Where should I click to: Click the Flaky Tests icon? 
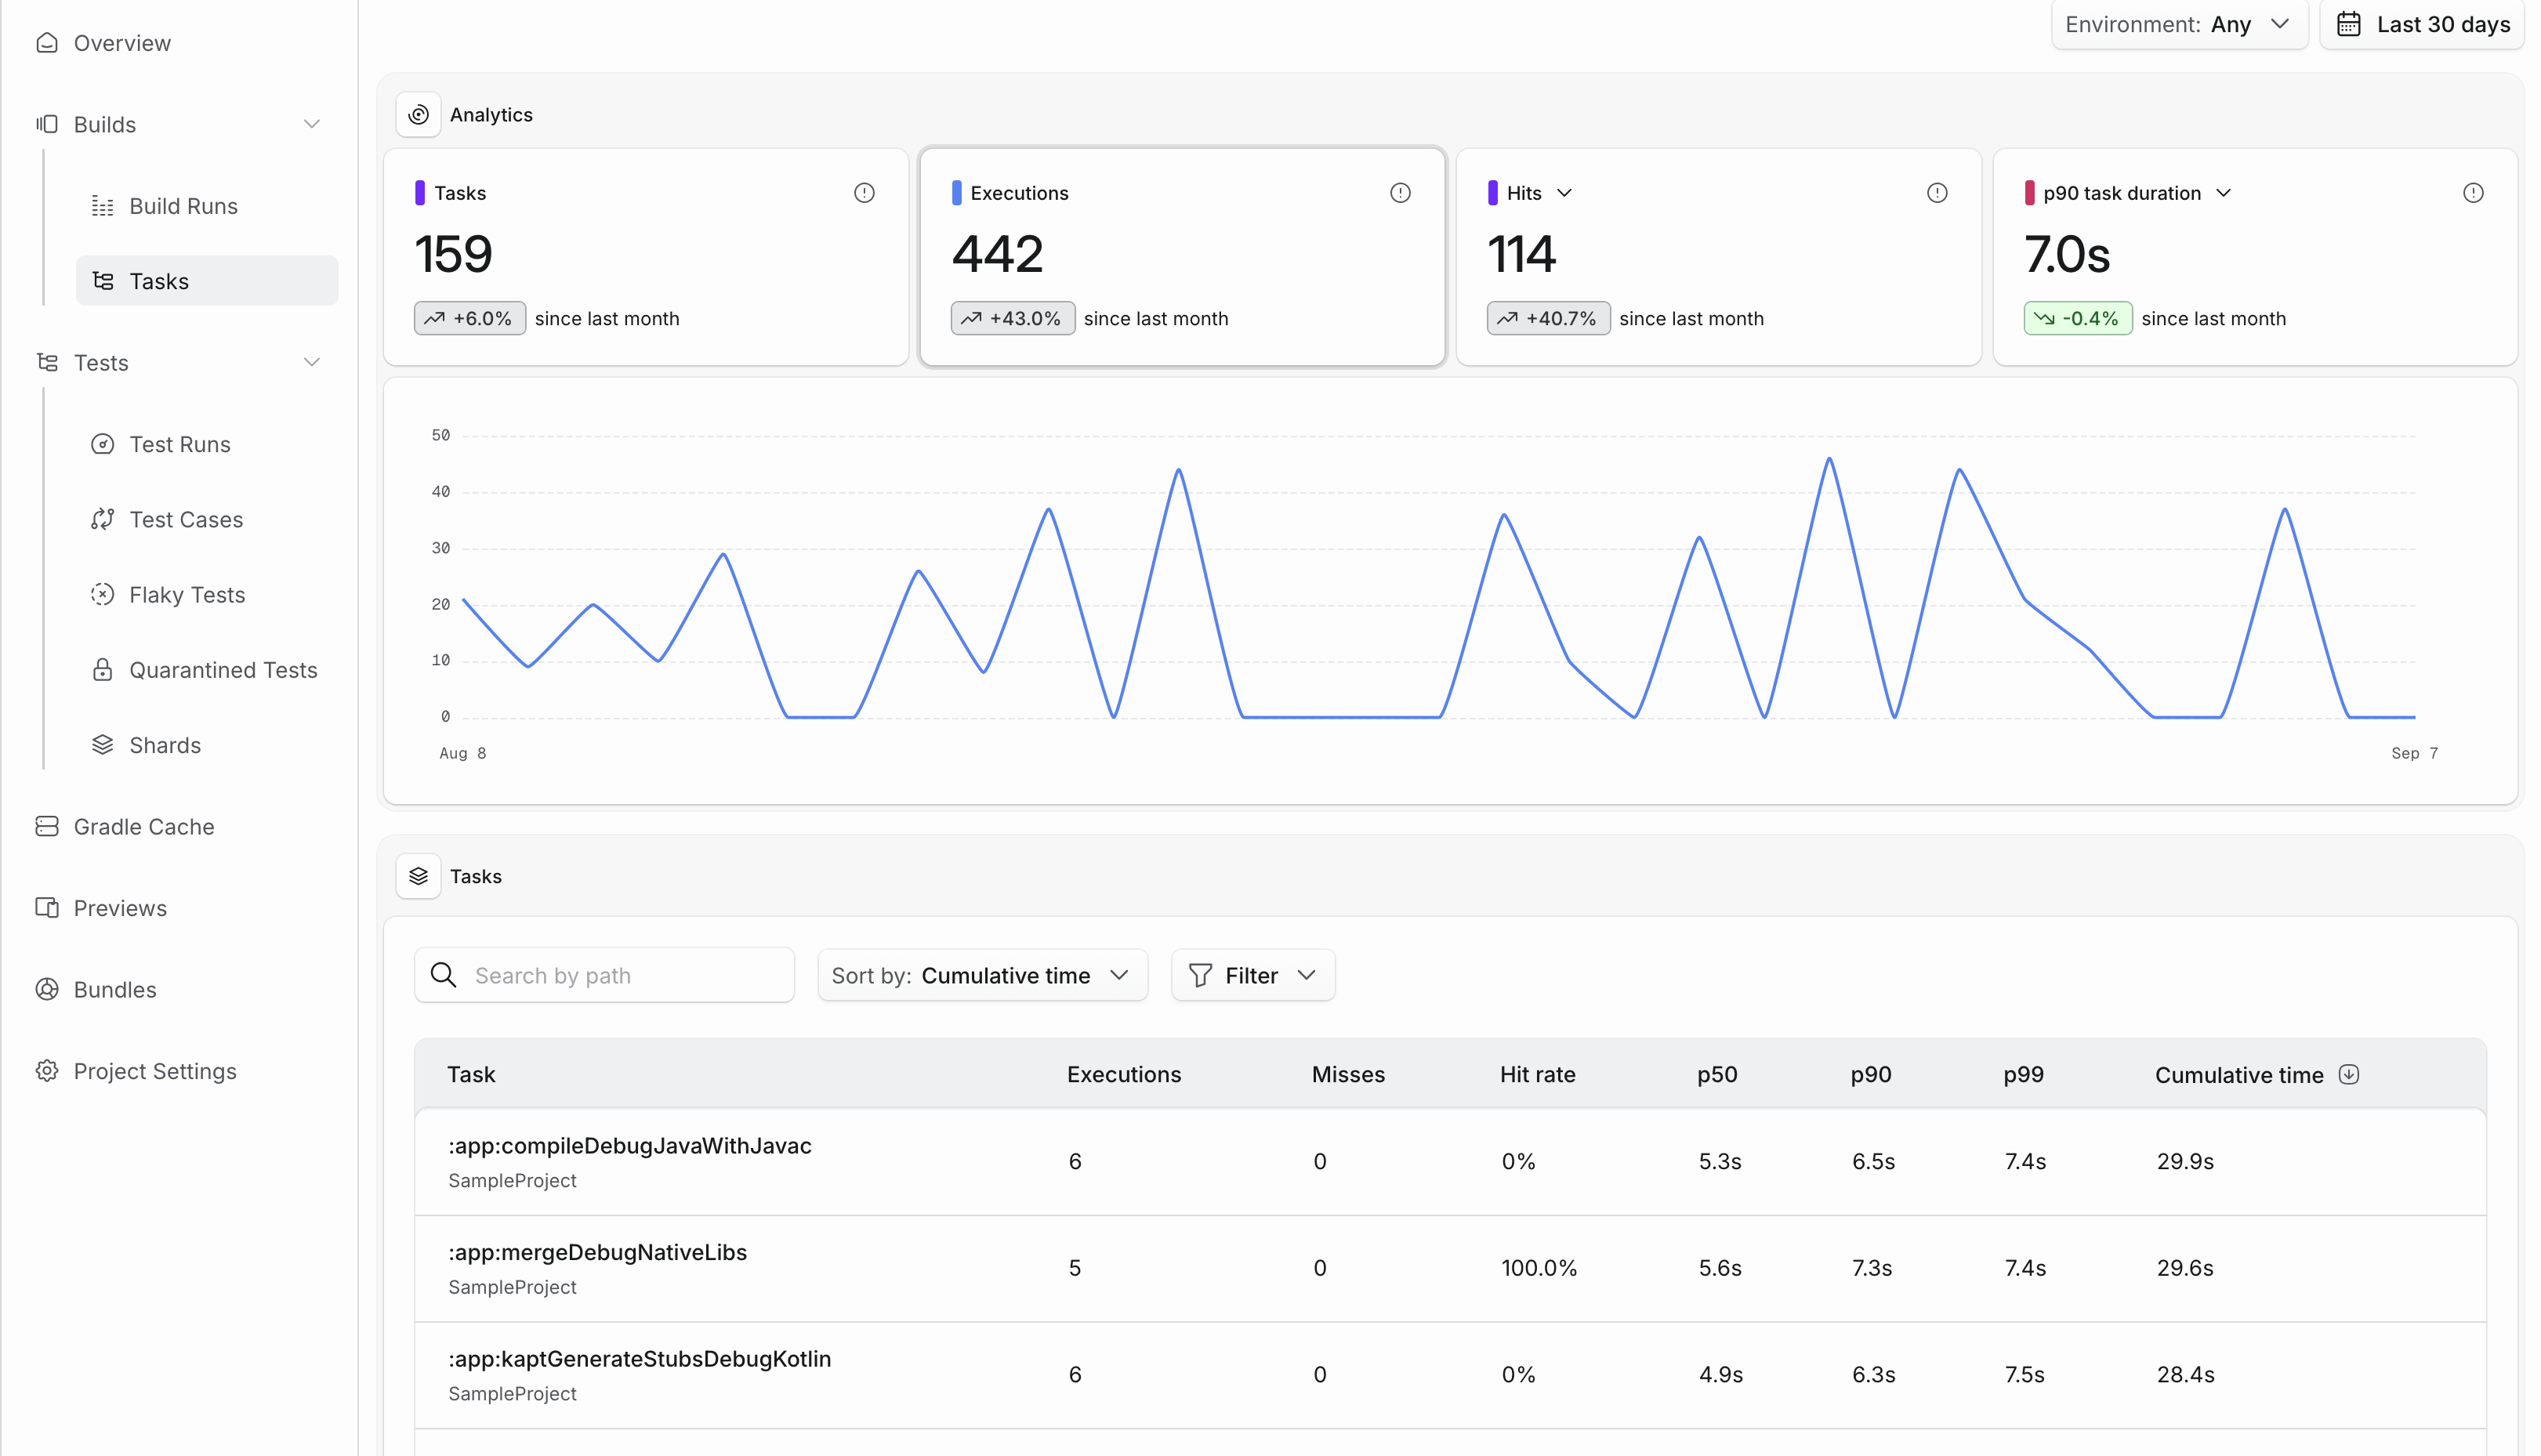tap(103, 594)
